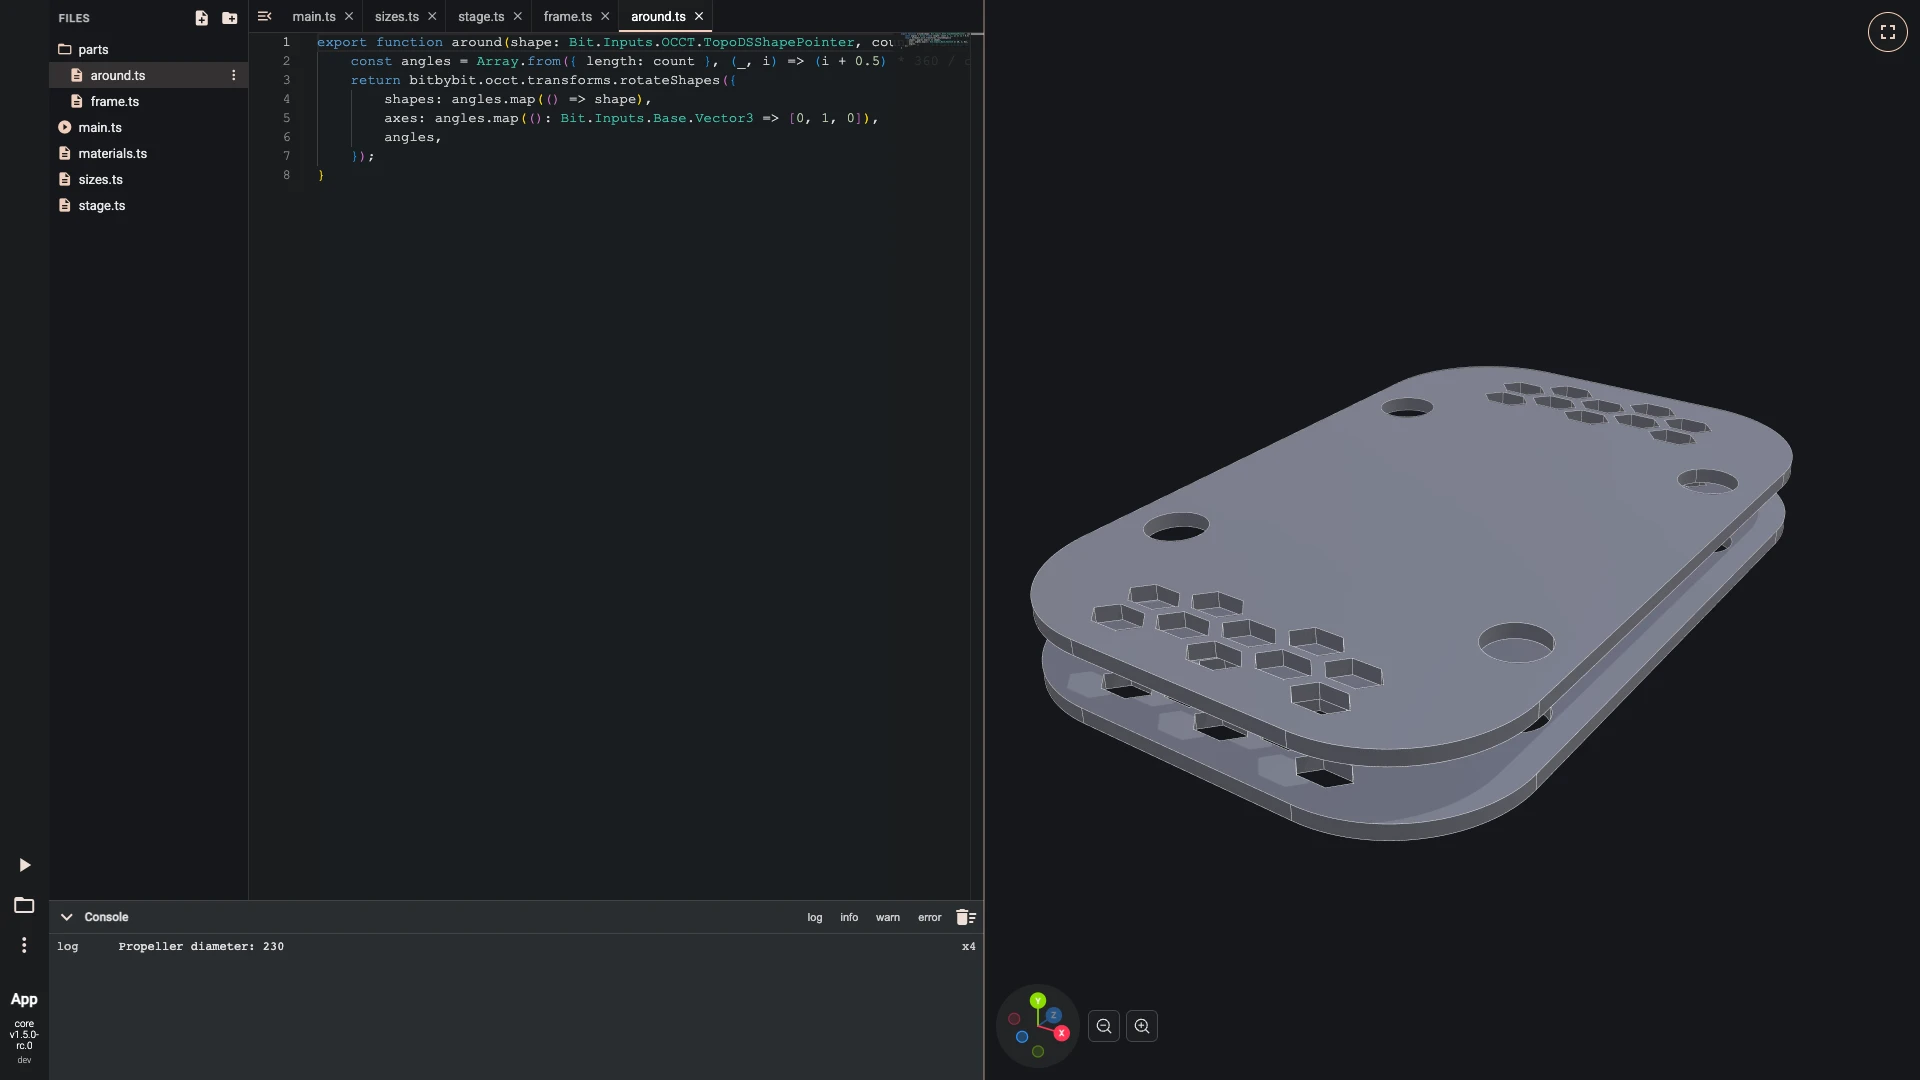This screenshot has width=1920, height=1080.
Task: Click the code minimap in editor
Action: pyautogui.click(x=934, y=39)
